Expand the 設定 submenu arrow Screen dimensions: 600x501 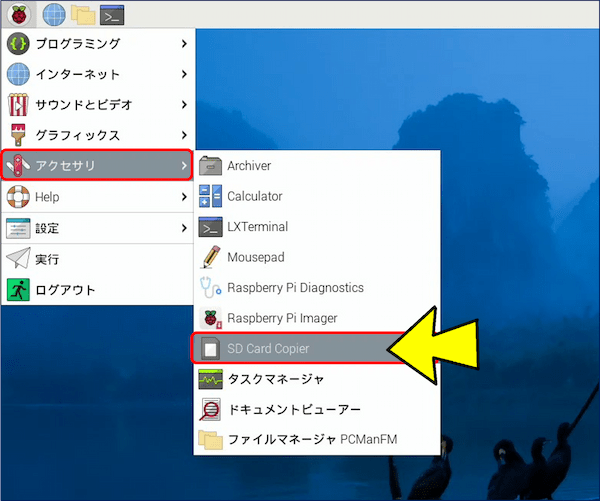pos(184,228)
